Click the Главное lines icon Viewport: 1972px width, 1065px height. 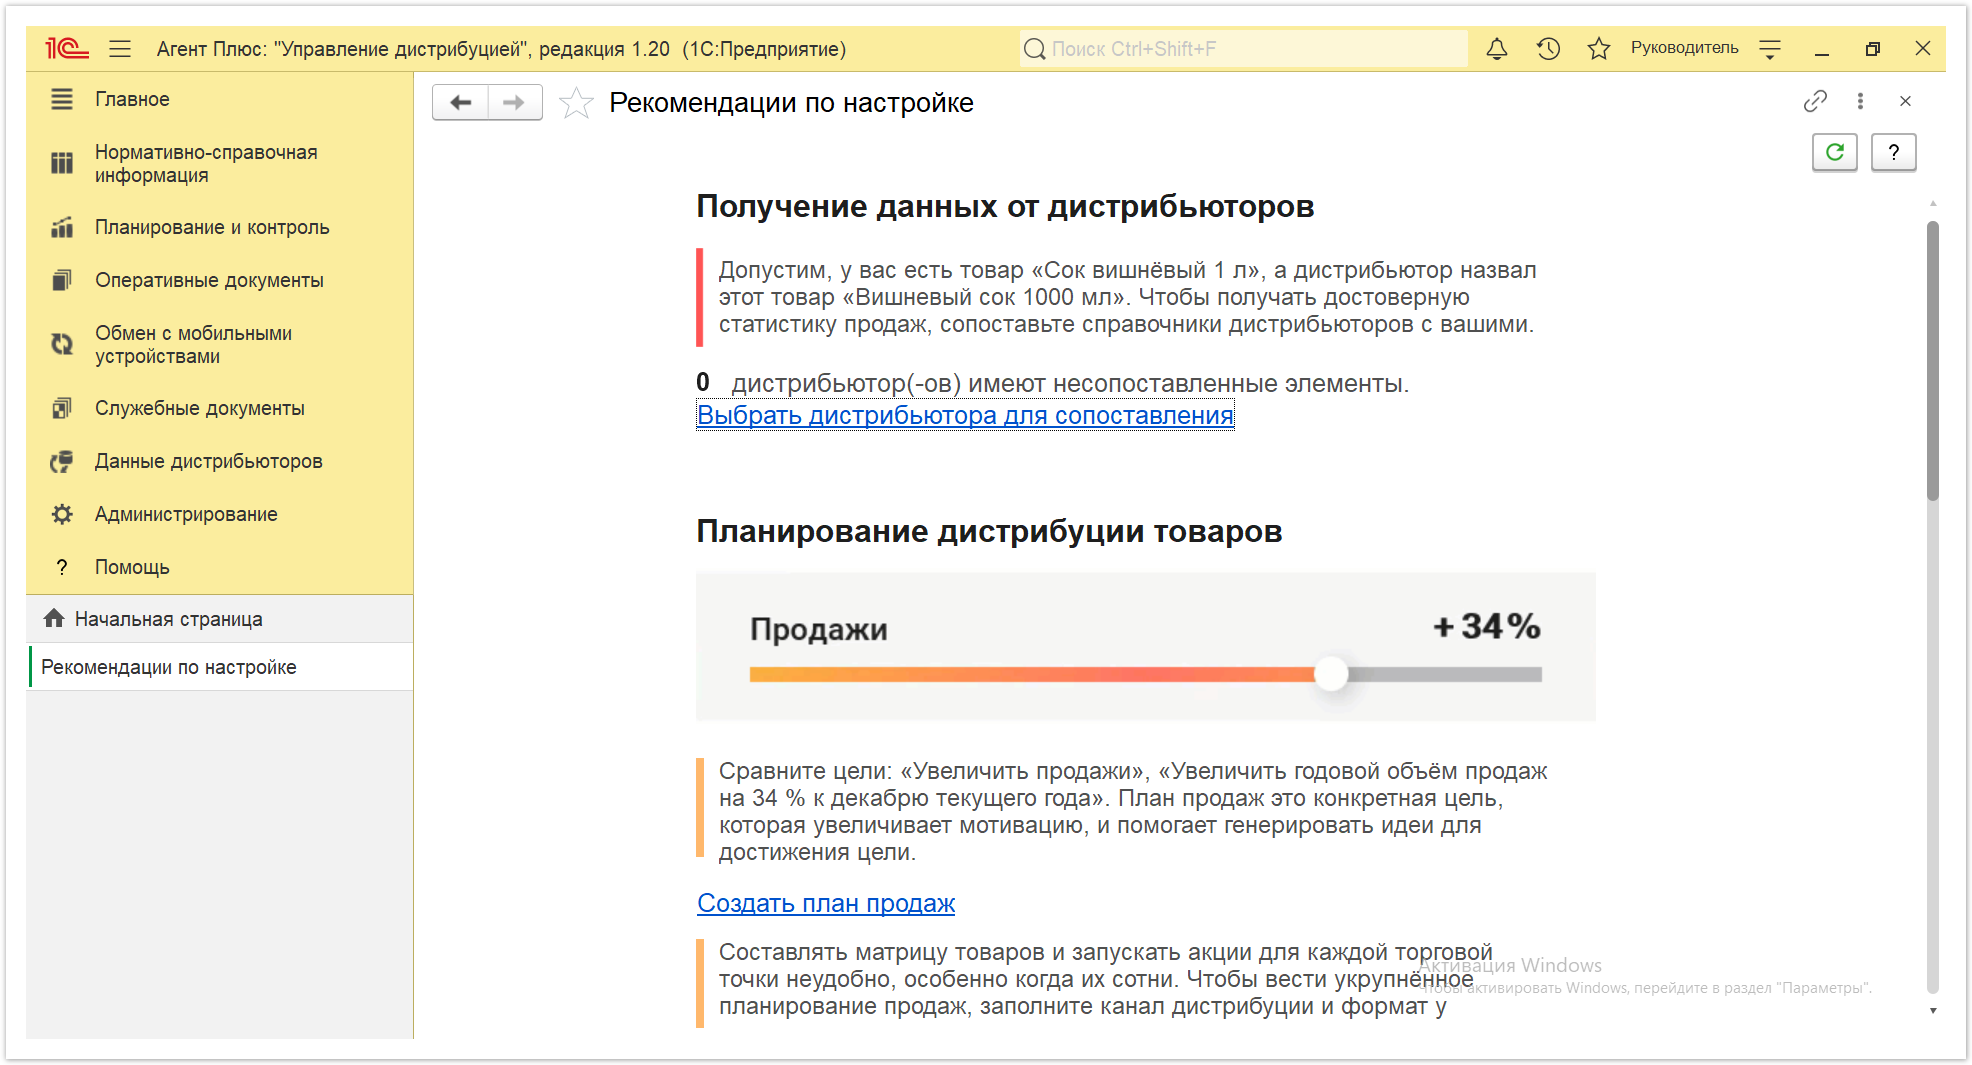point(62,99)
